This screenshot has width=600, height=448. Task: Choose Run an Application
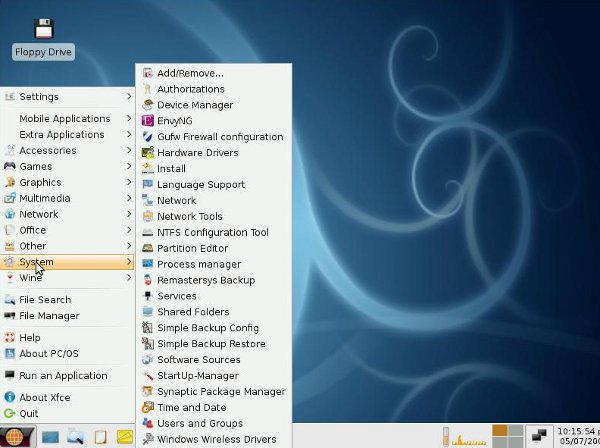[67, 376]
